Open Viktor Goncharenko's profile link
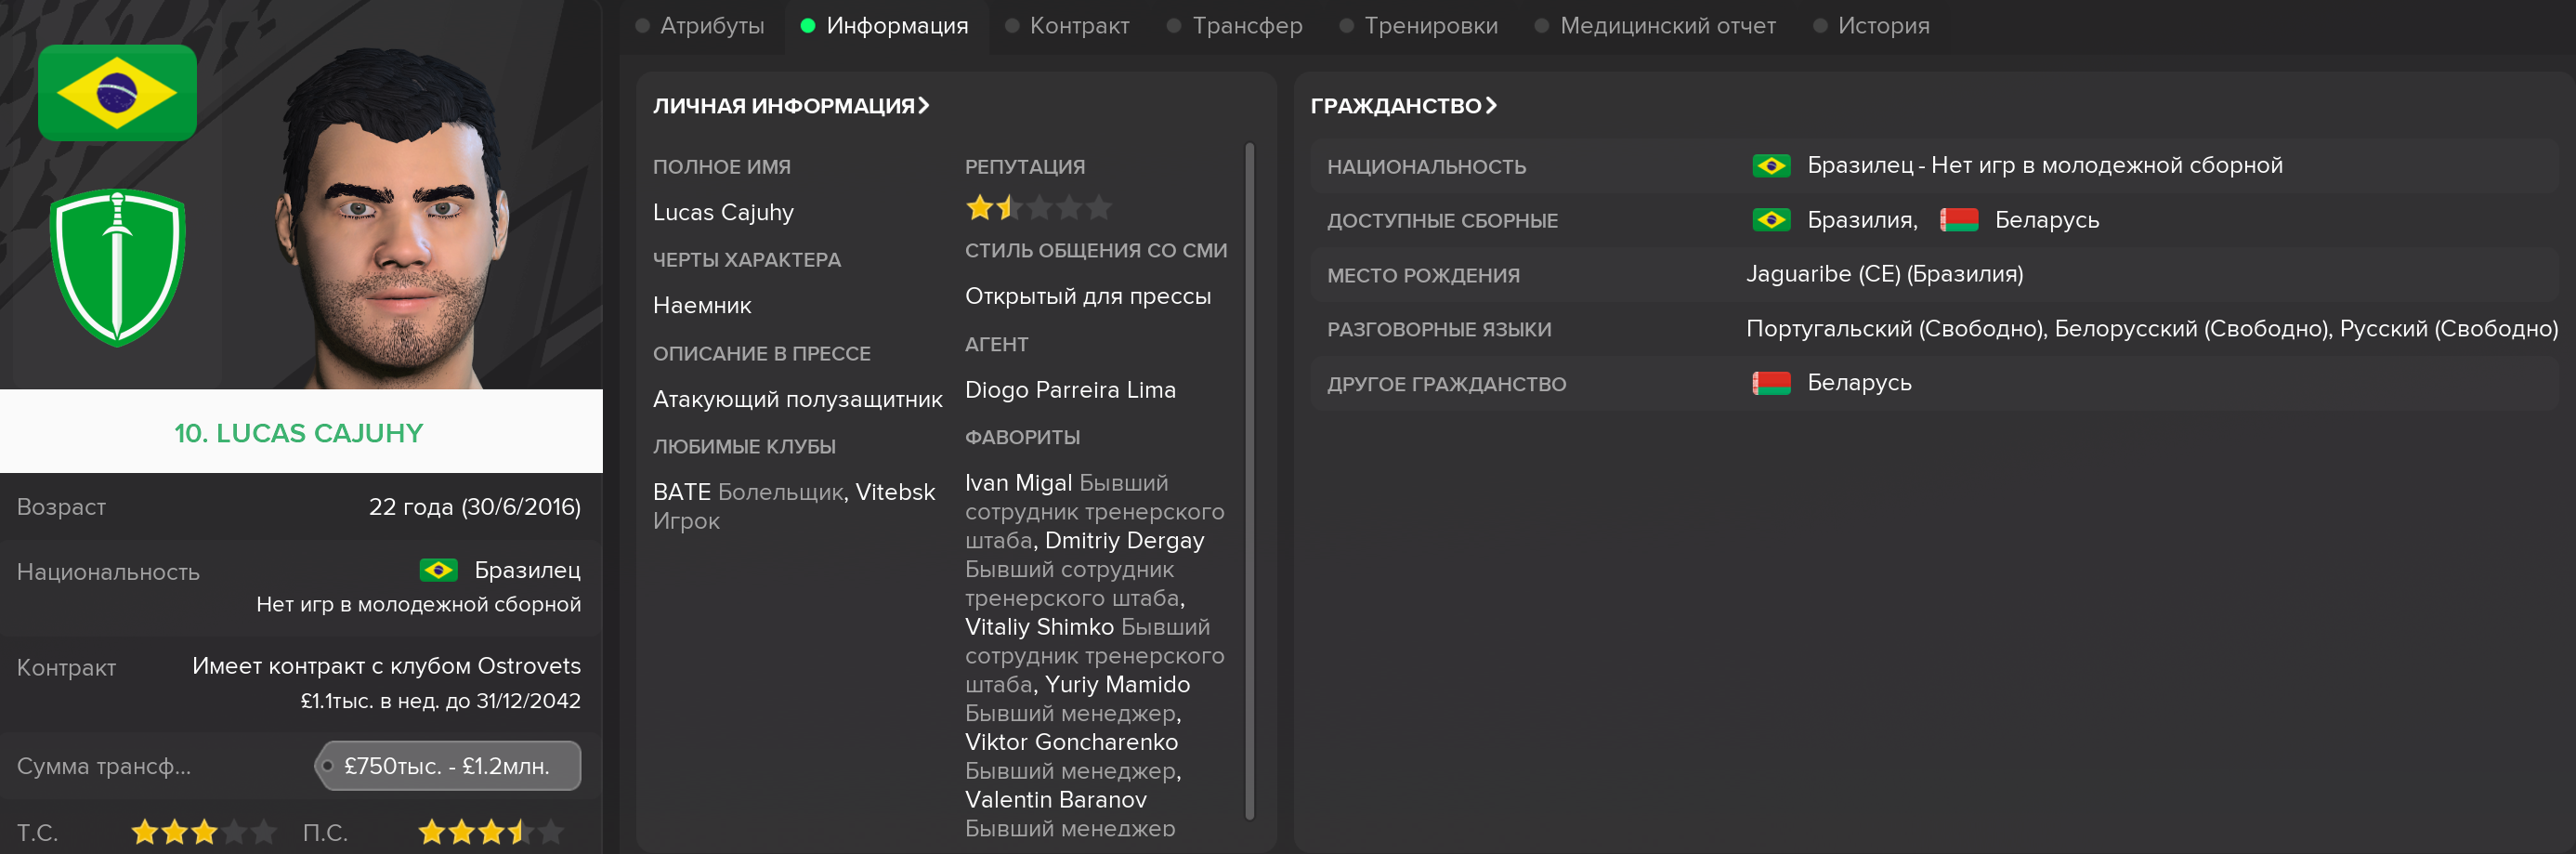The height and width of the screenshot is (854, 2576). [x=1071, y=742]
